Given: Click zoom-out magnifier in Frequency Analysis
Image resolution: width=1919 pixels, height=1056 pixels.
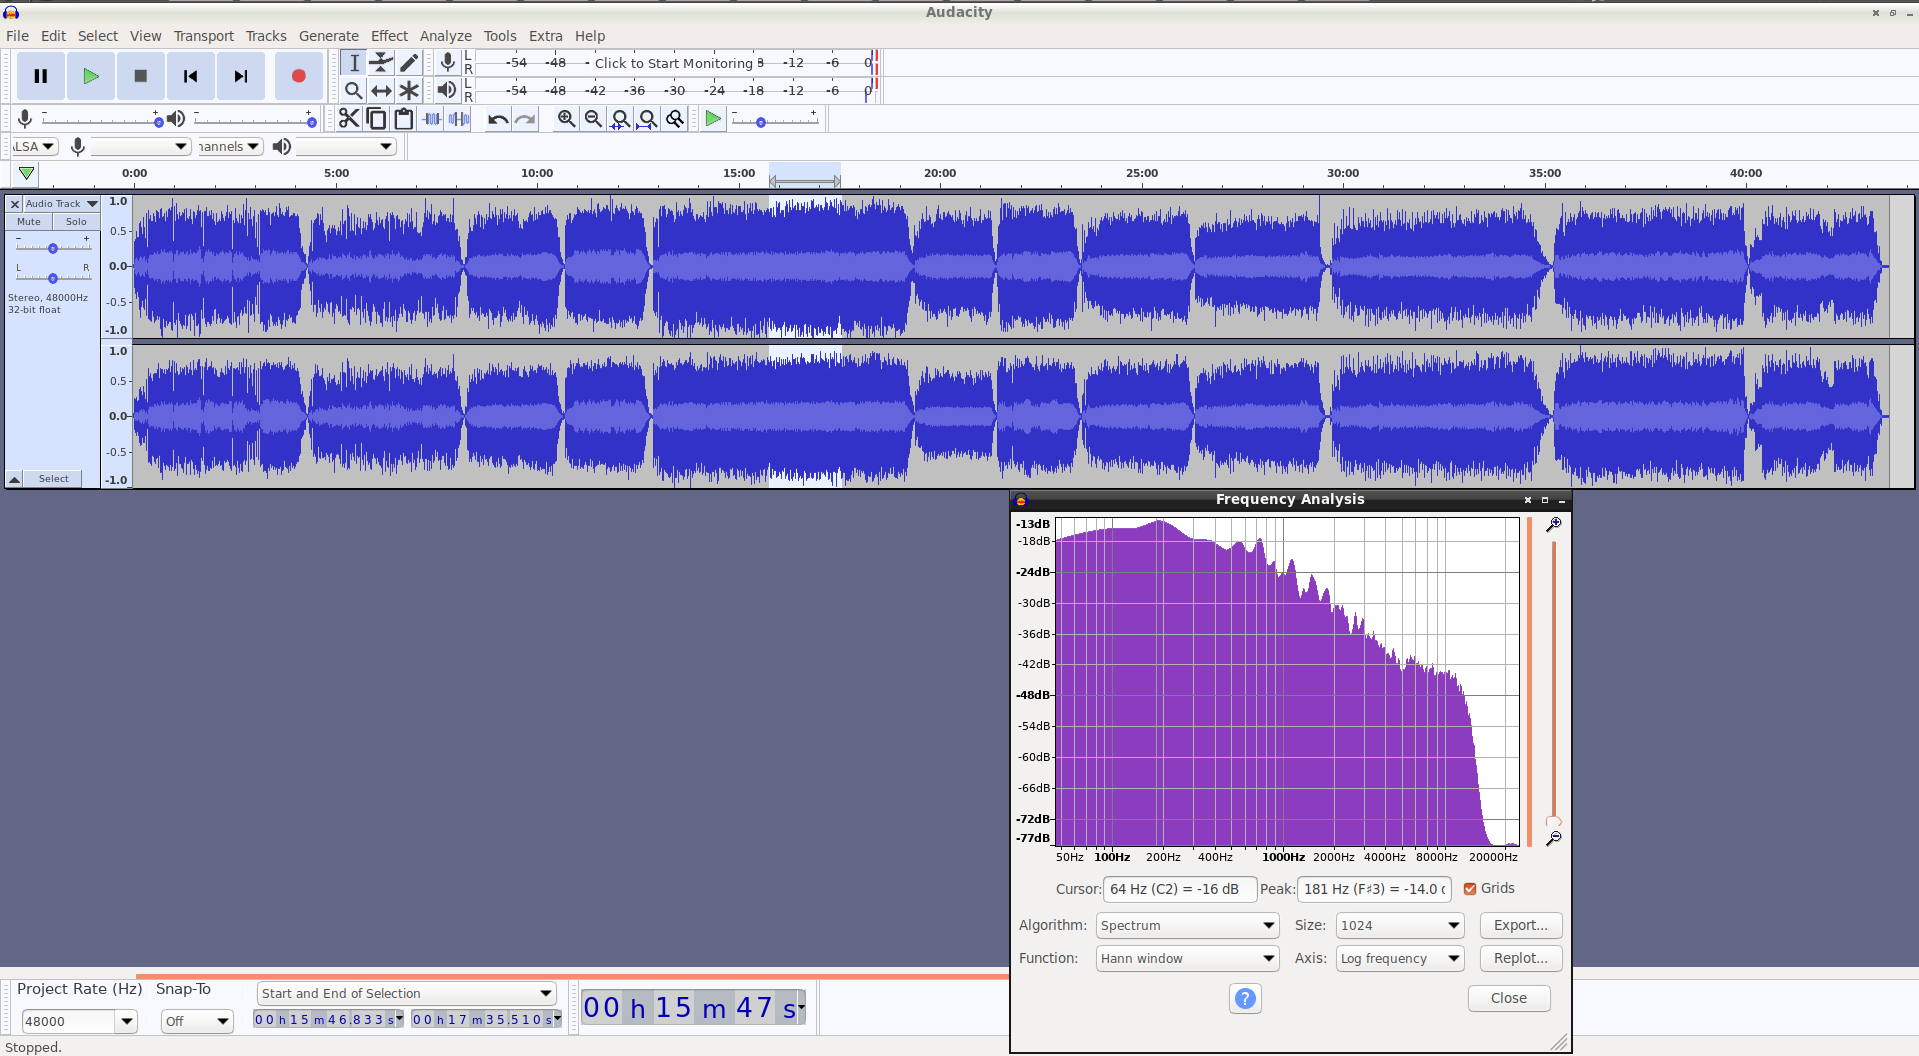Looking at the screenshot, I should point(1553,838).
